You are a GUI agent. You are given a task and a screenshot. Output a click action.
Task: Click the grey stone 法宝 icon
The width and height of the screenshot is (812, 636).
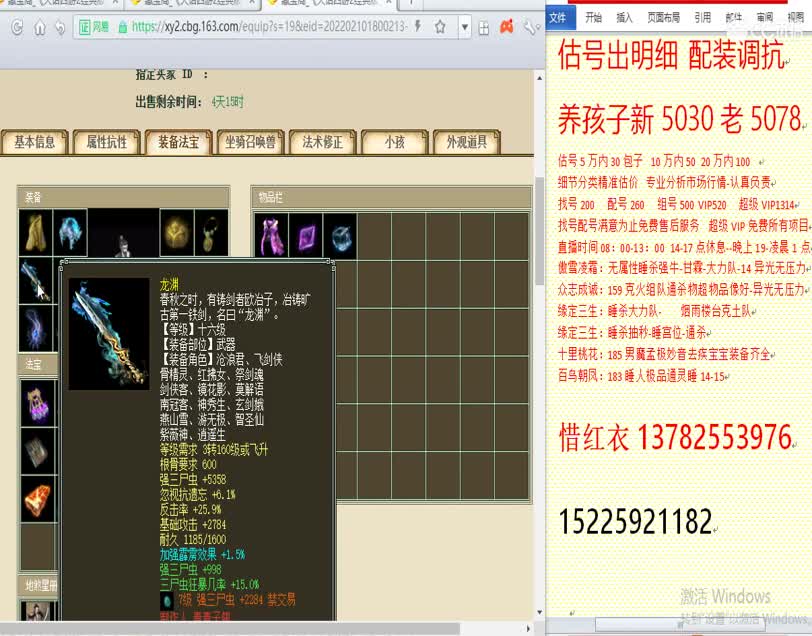coord(38,451)
